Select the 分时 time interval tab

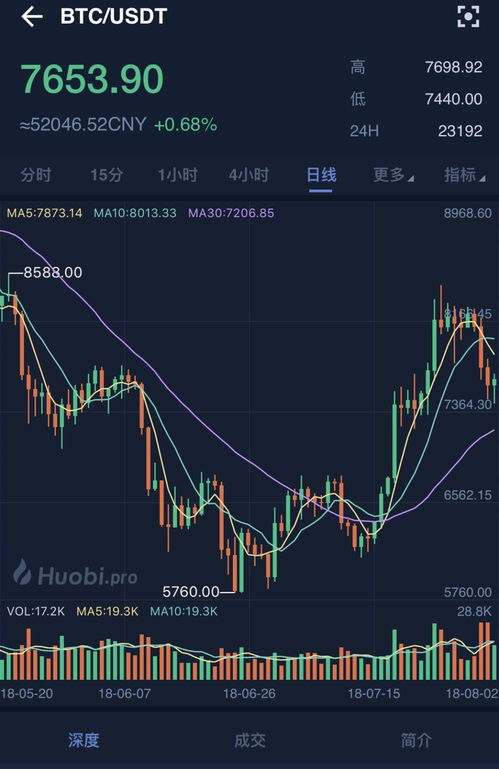tap(36, 175)
